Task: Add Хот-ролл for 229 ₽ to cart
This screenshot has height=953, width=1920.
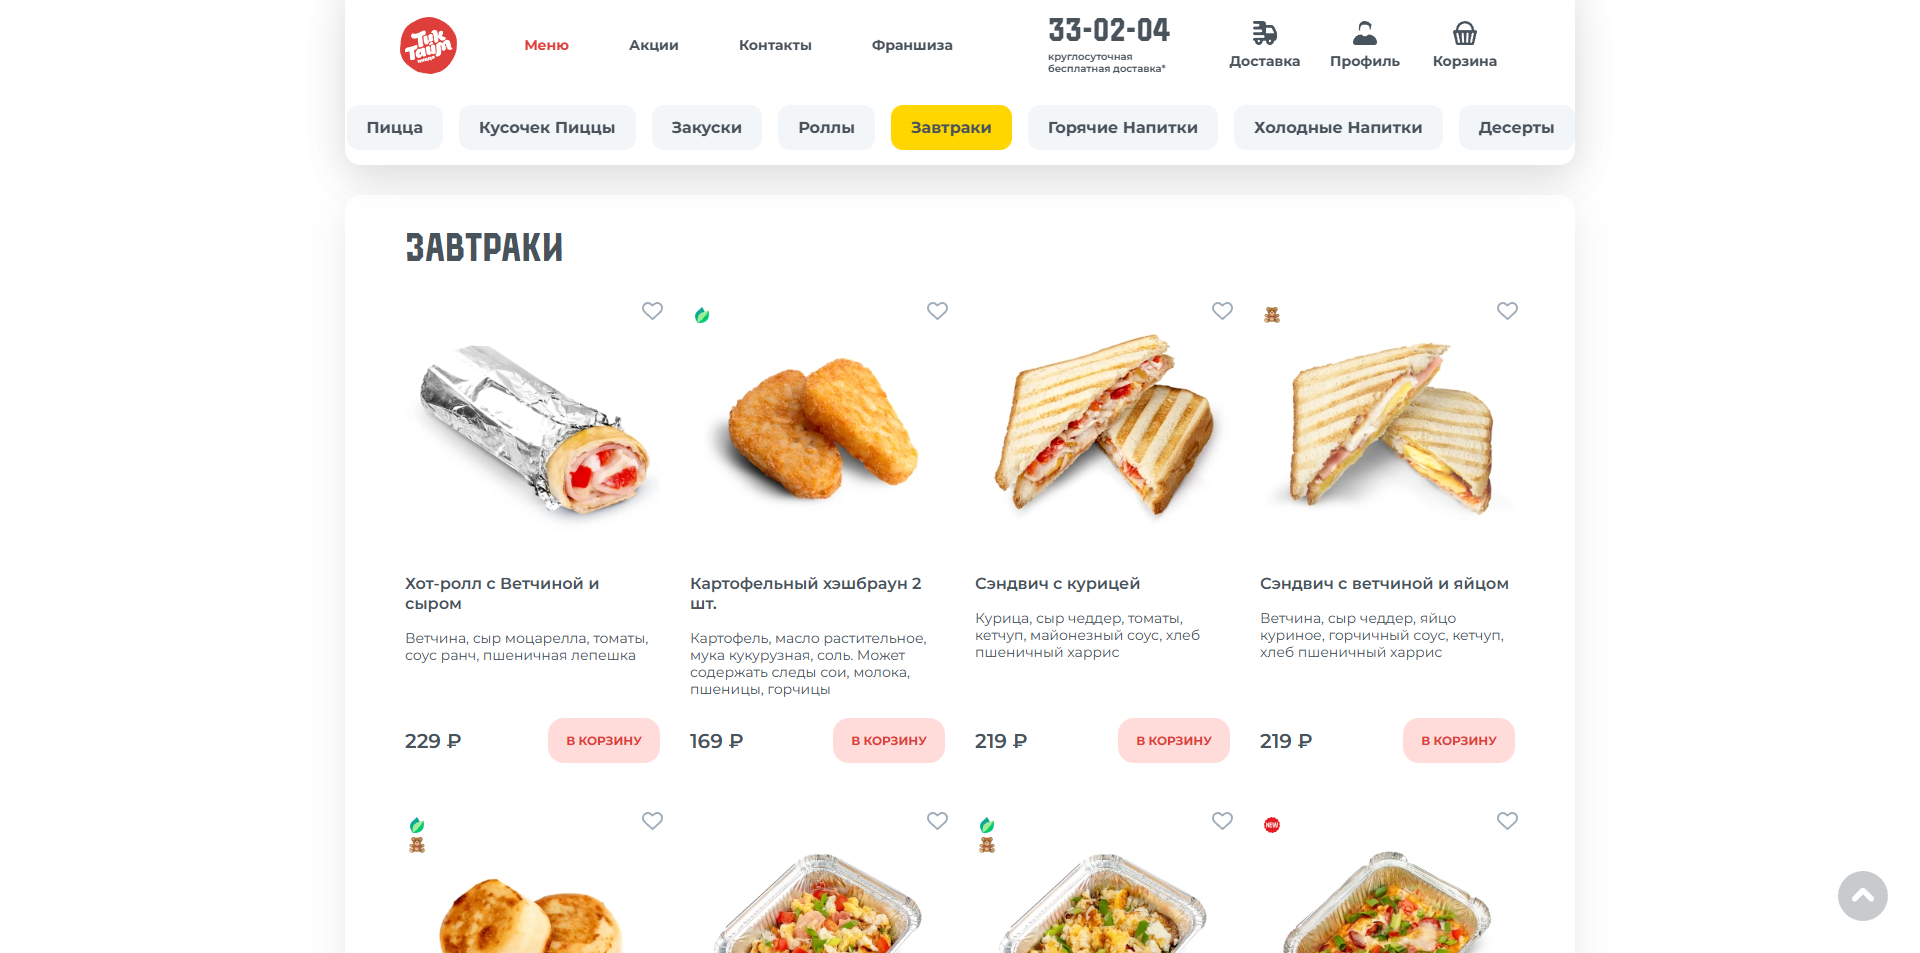Action: tap(604, 741)
